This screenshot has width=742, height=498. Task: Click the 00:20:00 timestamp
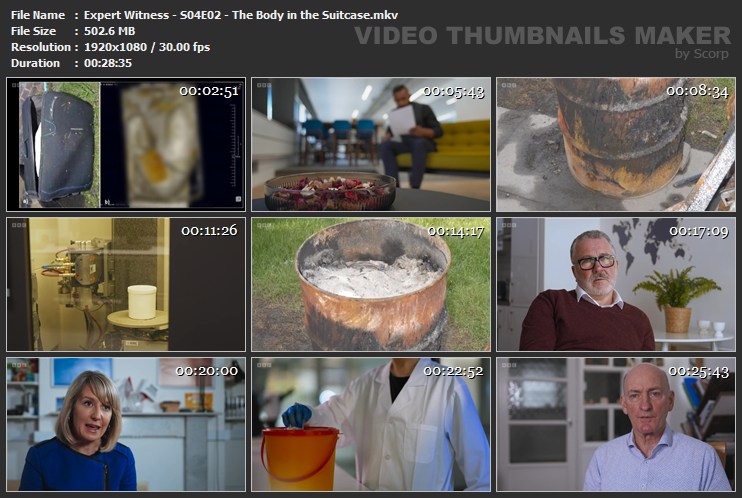click(207, 371)
